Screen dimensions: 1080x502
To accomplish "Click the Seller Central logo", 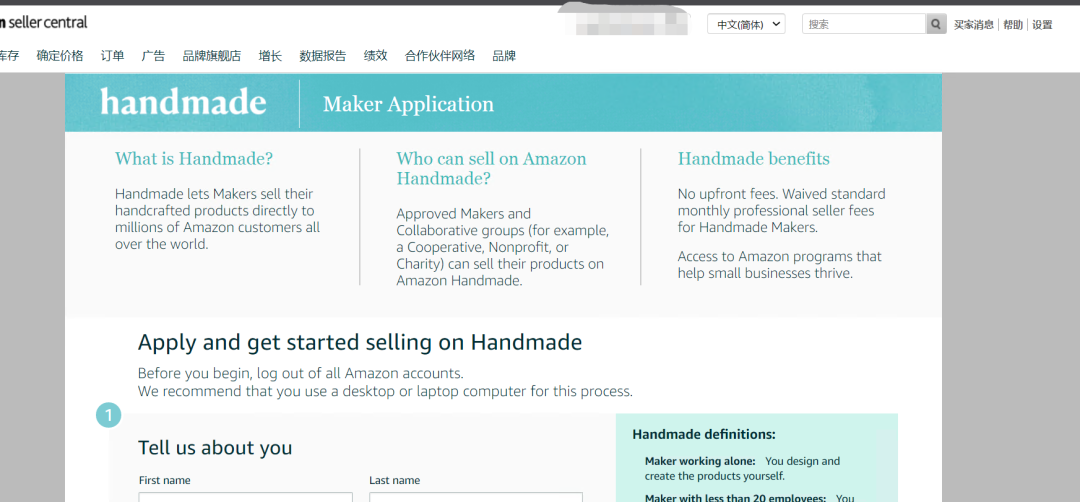I will click(x=45, y=22).
